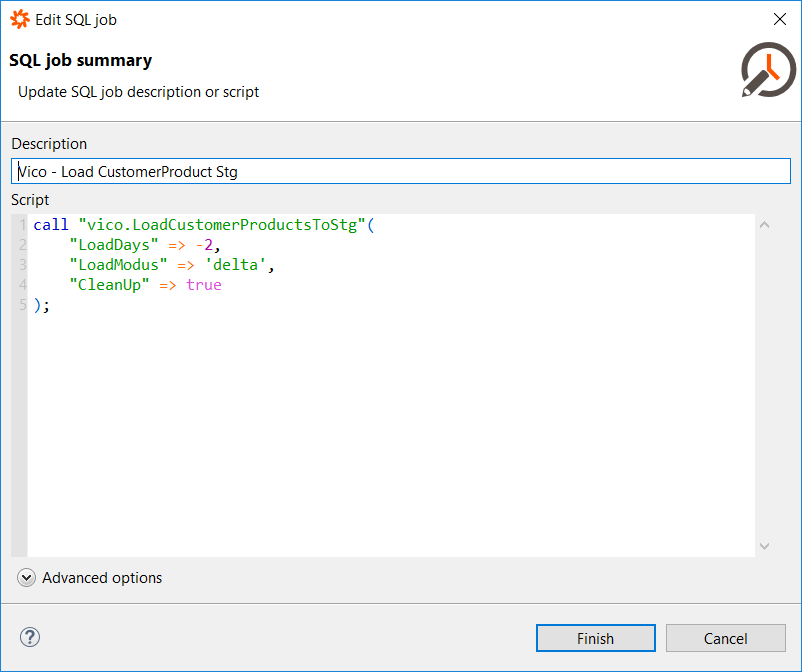Click the script scroll up arrow
The height and width of the screenshot is (672, 802).
(765, 225)
